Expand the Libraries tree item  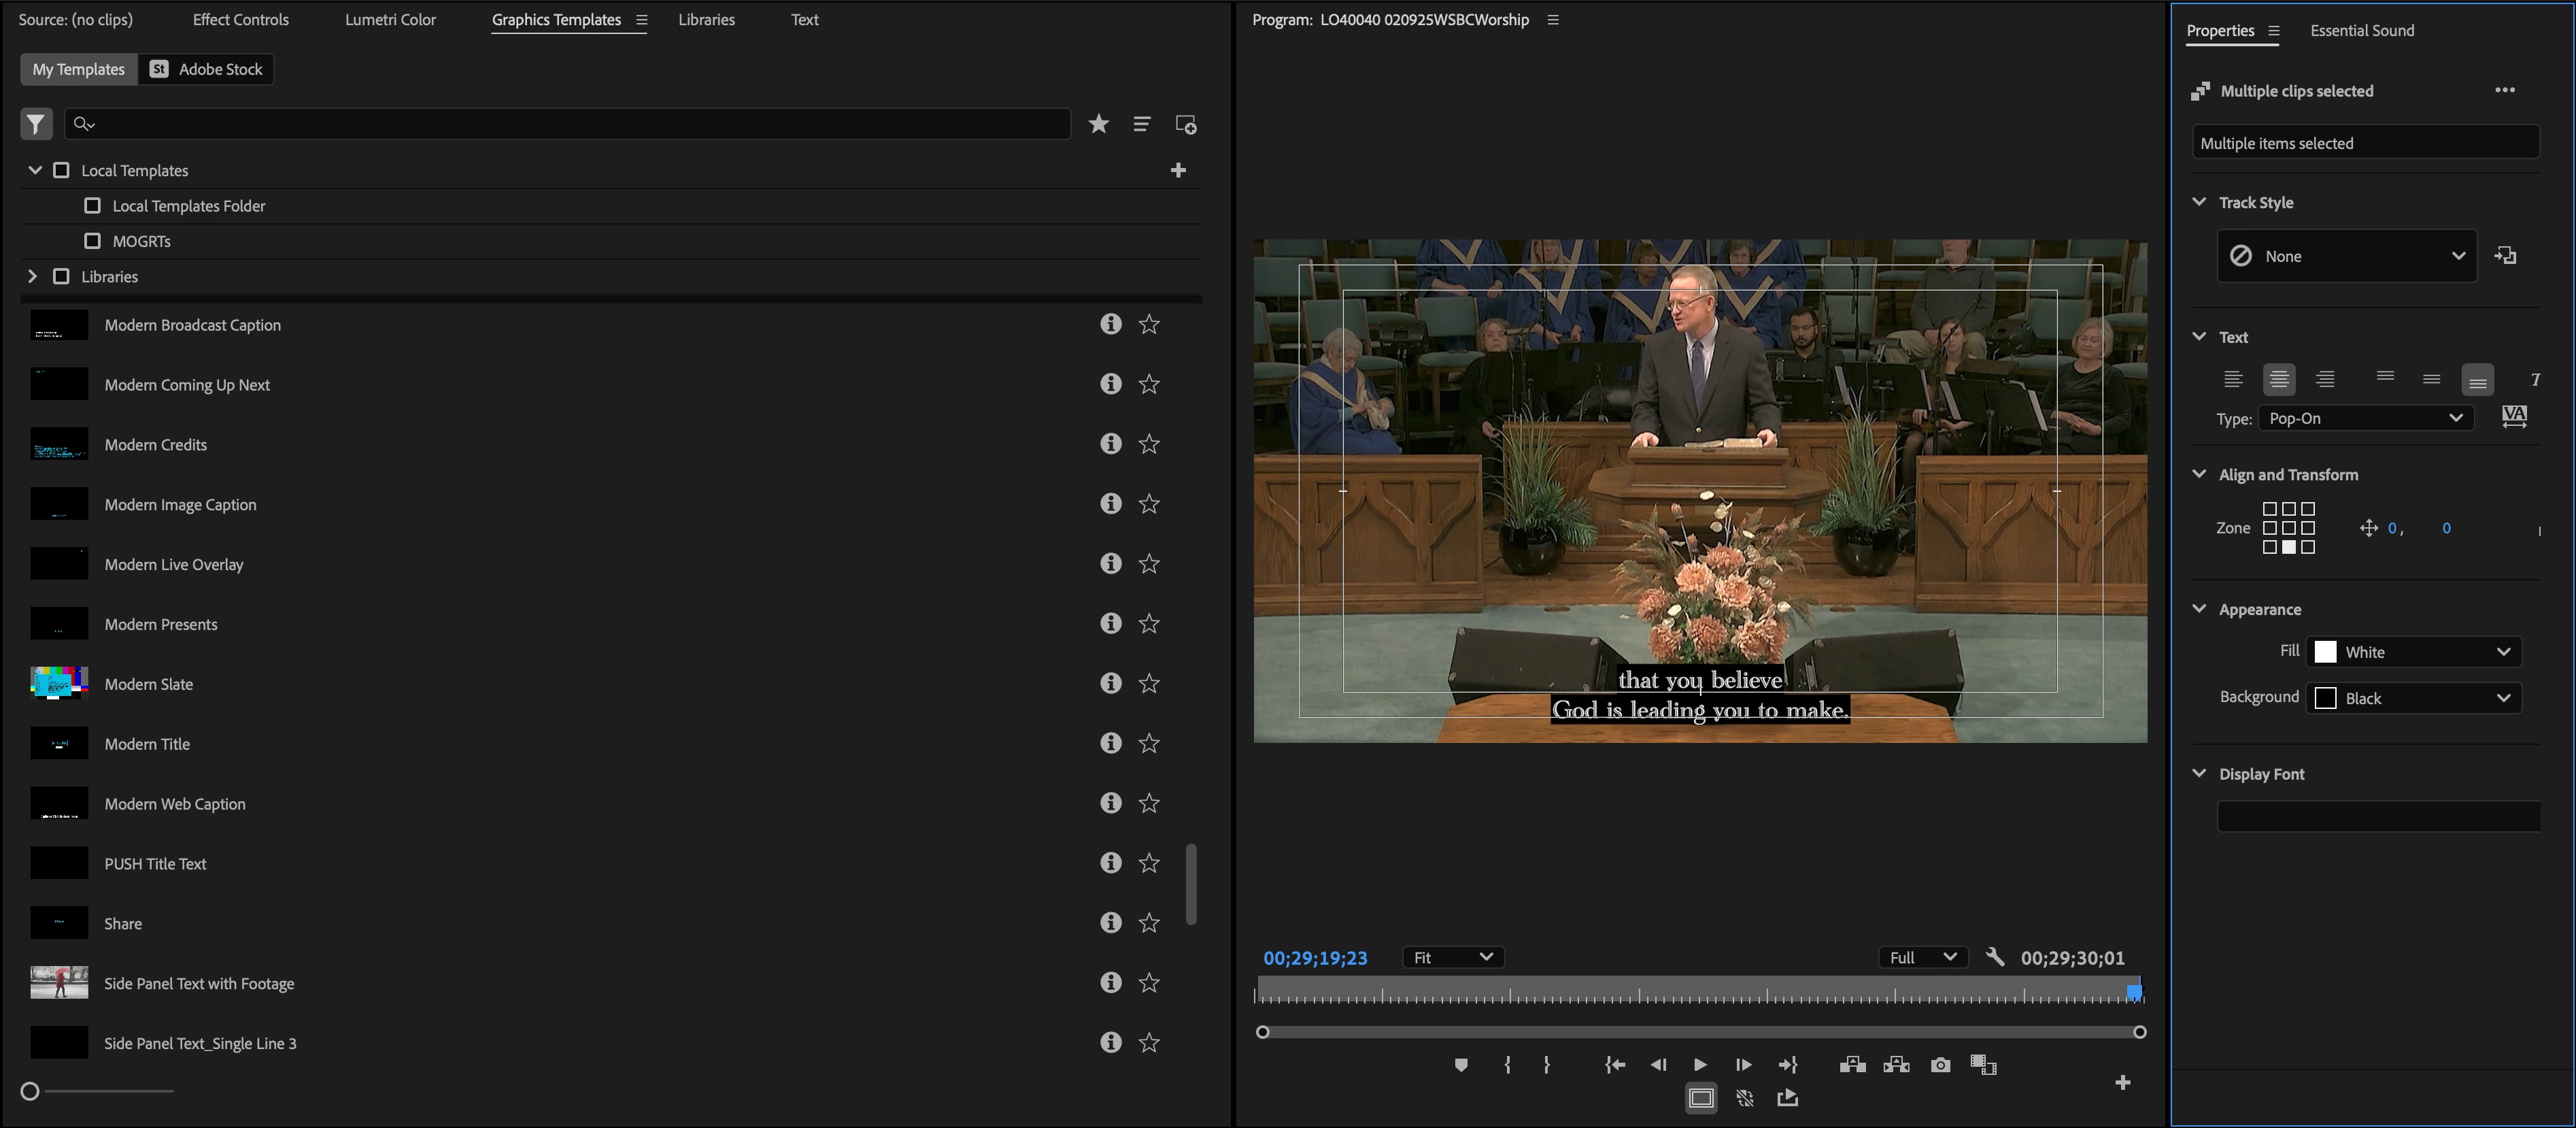click(33, 276)
